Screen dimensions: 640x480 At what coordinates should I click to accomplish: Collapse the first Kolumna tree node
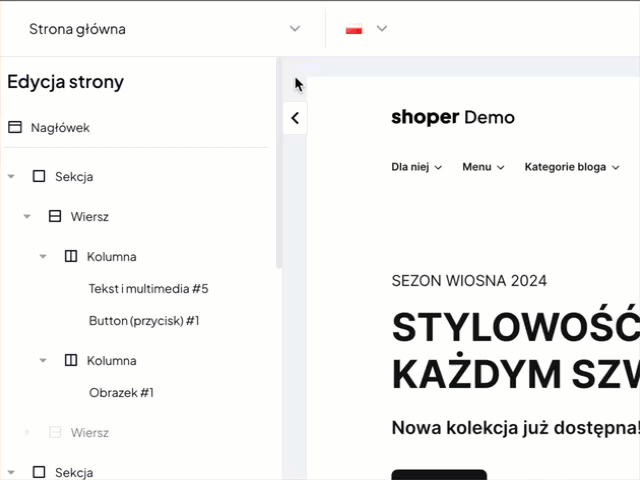tap(43, 257)
